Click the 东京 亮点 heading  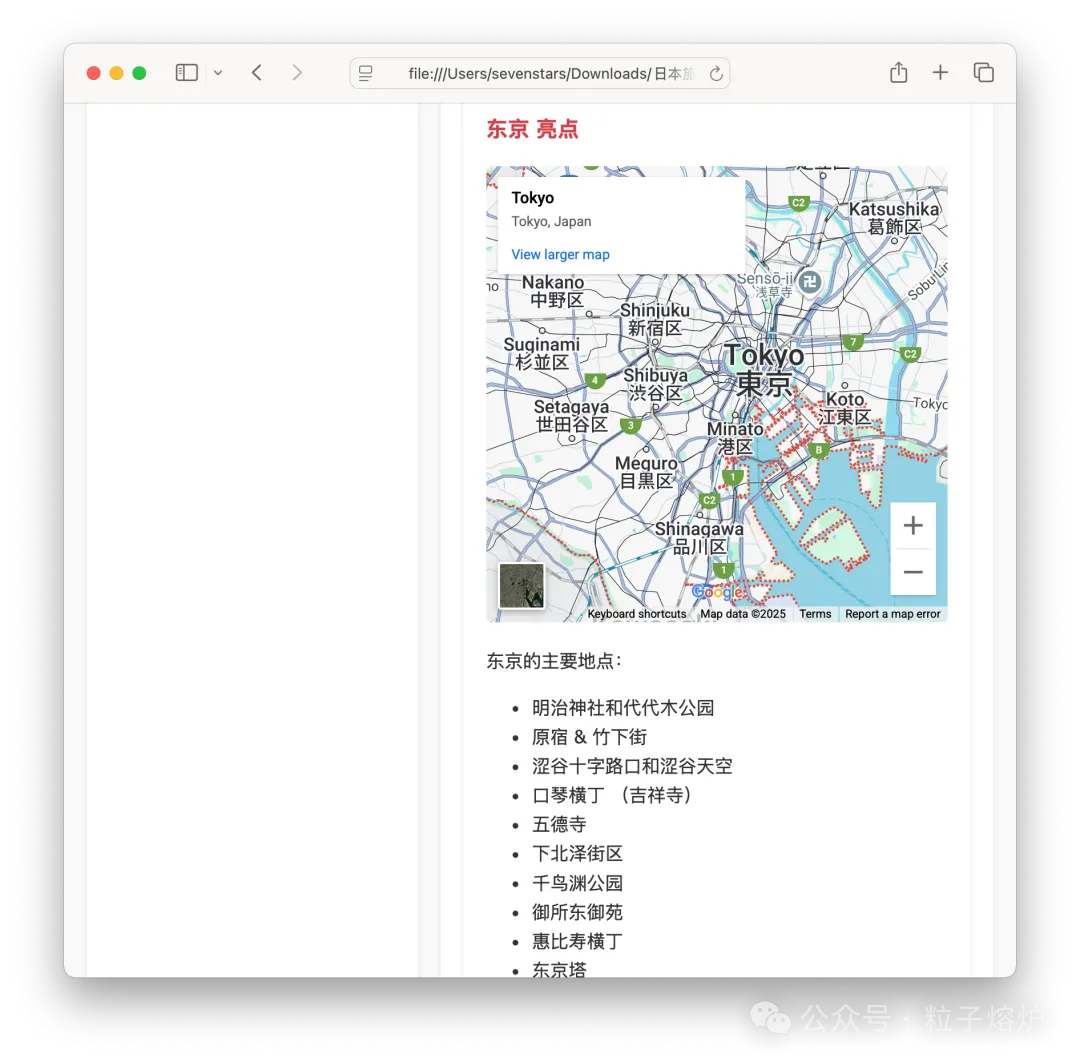click(532, 129)
